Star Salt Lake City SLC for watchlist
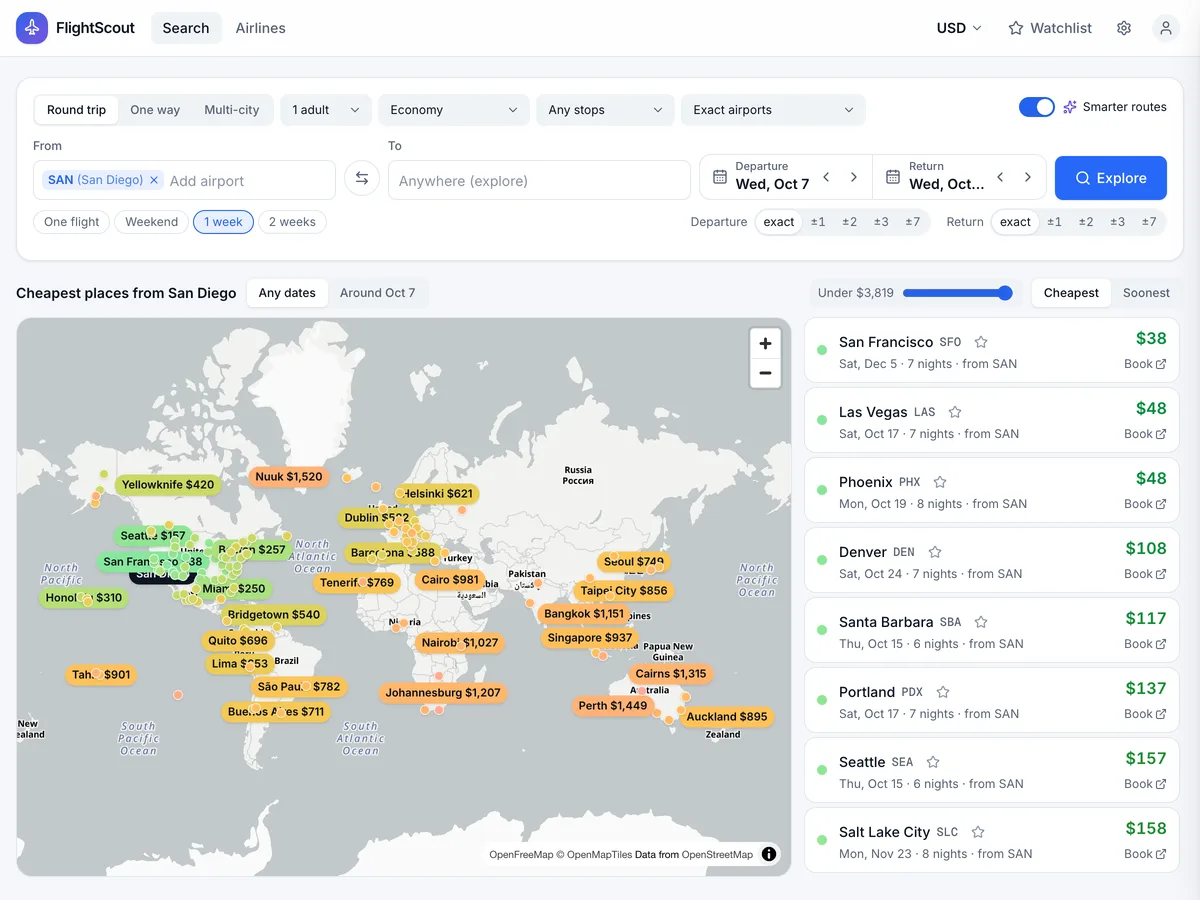1200x900 pixels. click(978, 832)
